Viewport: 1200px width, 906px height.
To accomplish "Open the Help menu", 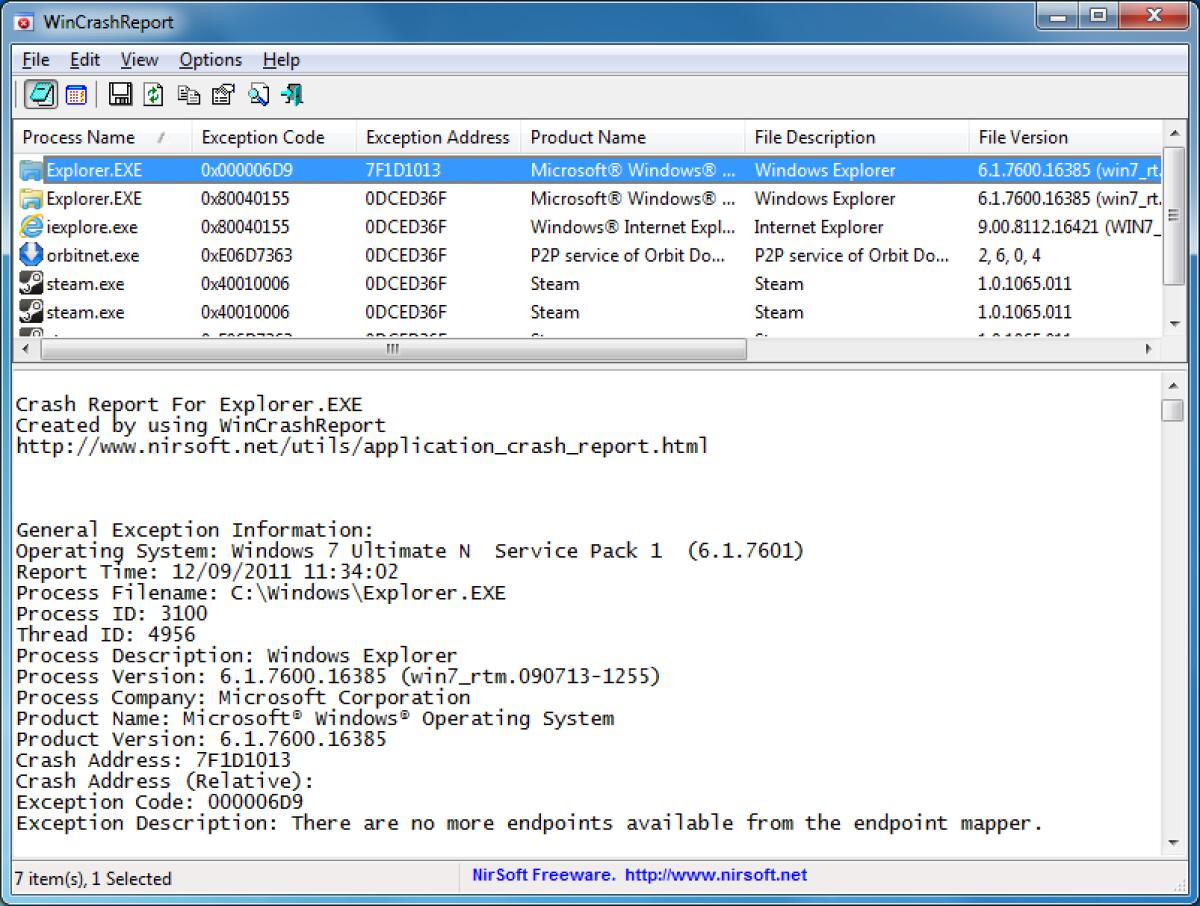I will tap(281, 60).
